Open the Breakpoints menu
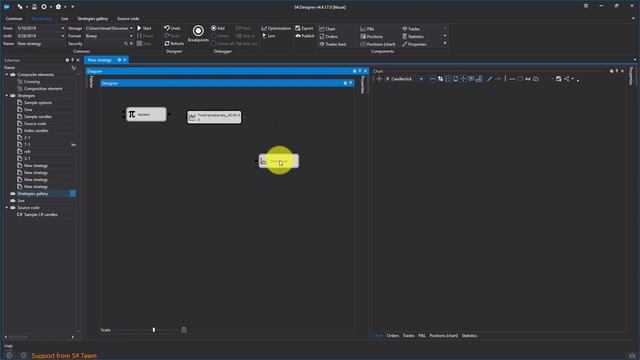Image resolution: width=640 pixels, height=360 pixels. 198,34
